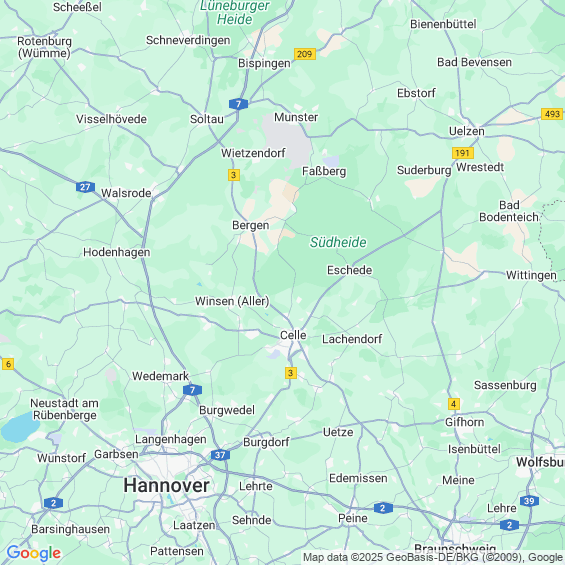Select the Gifhorn town label
The height and width of the screenshot is (565, 565).
[x=464, y=422]
